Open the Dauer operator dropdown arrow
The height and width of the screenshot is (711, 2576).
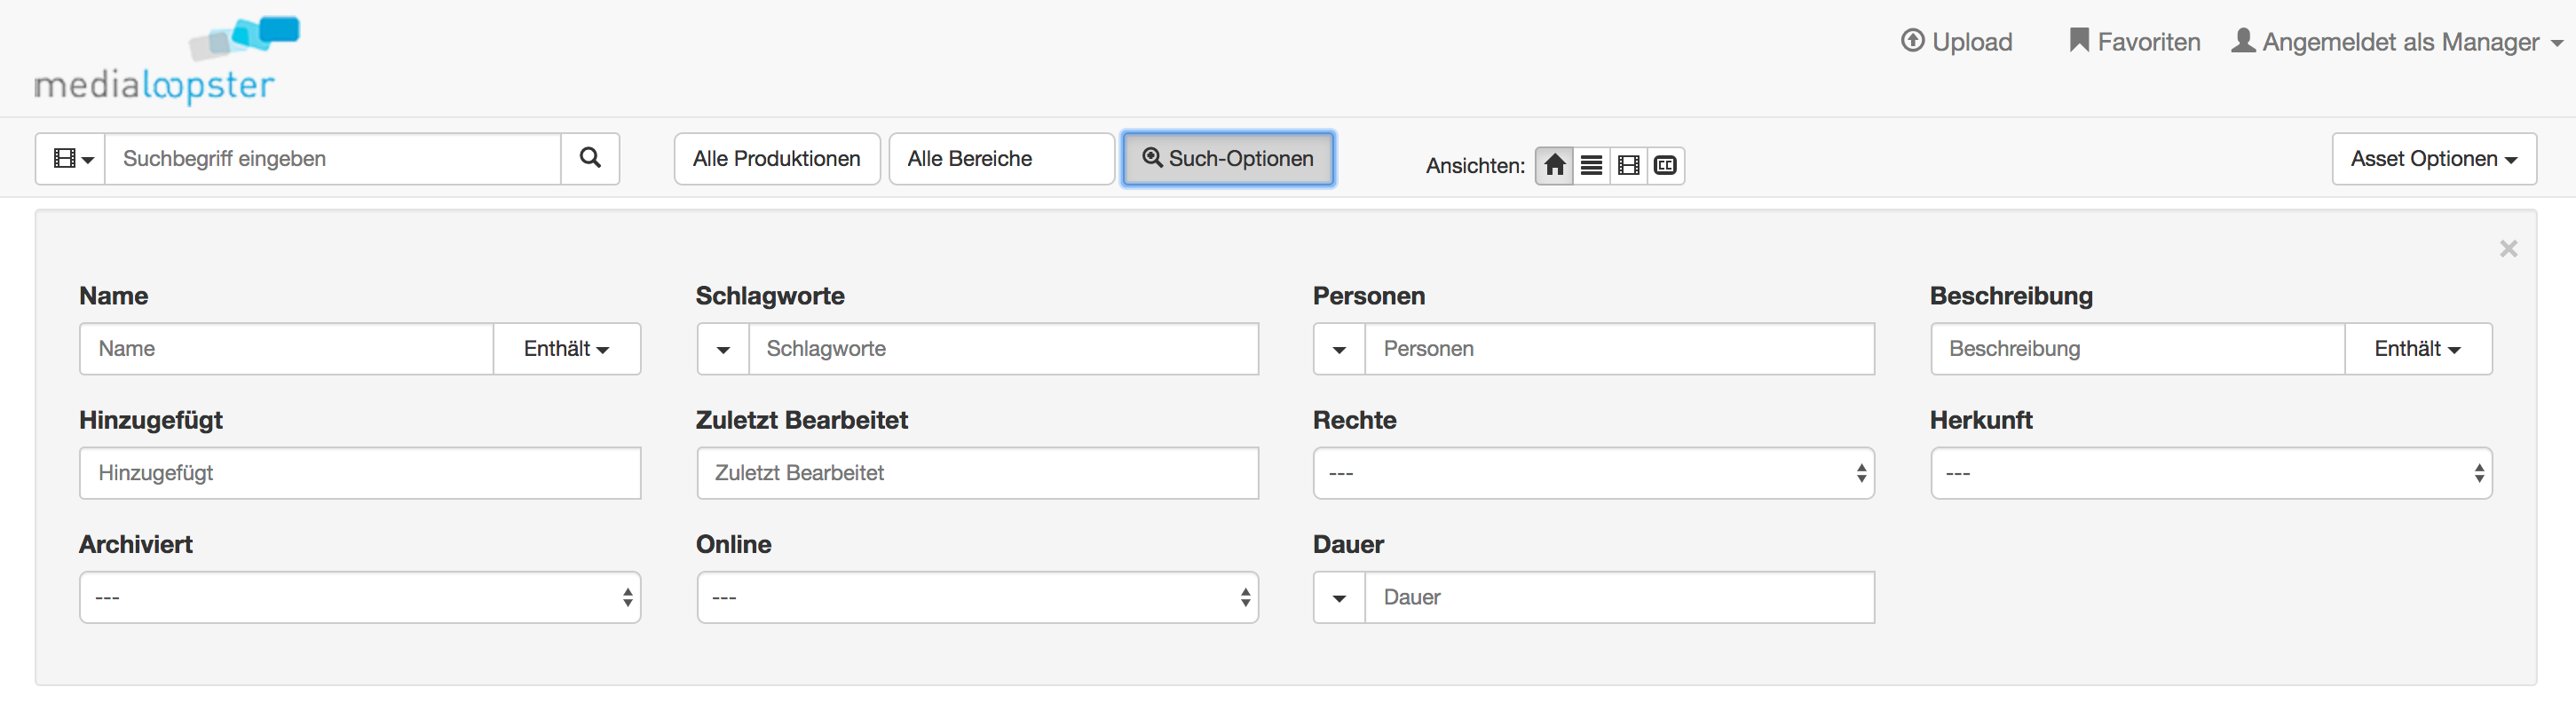pos(1339,597)
